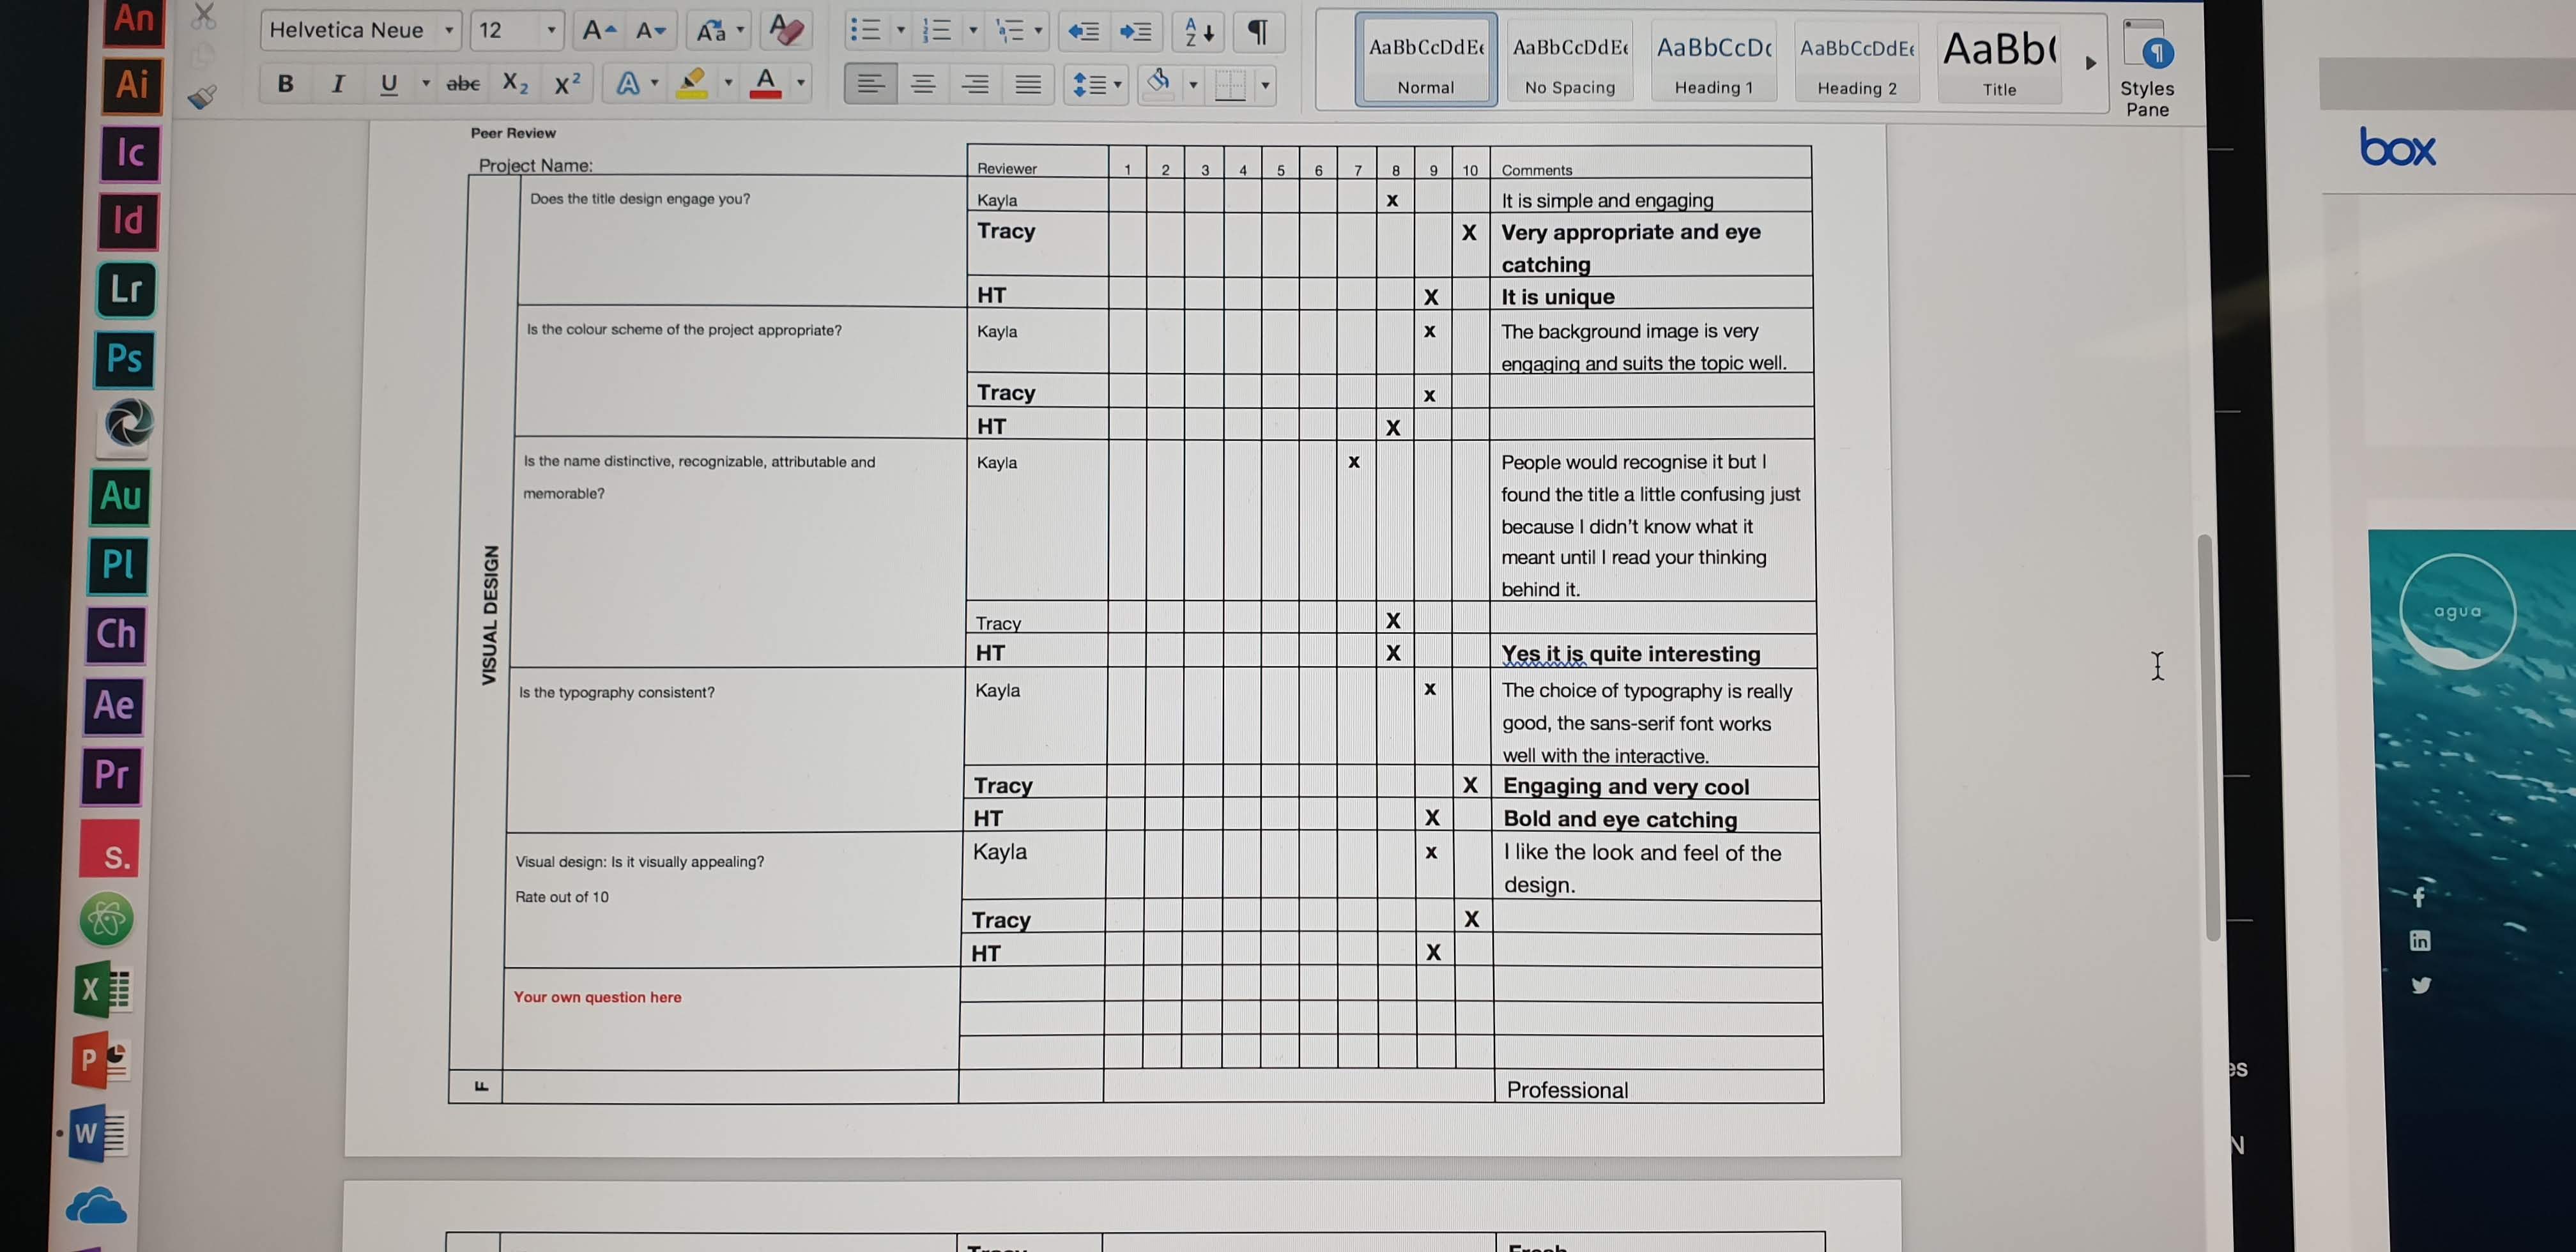Click the Sort A to Z icon
Screen dimensions: 2576x1252
coord(1198,32)
